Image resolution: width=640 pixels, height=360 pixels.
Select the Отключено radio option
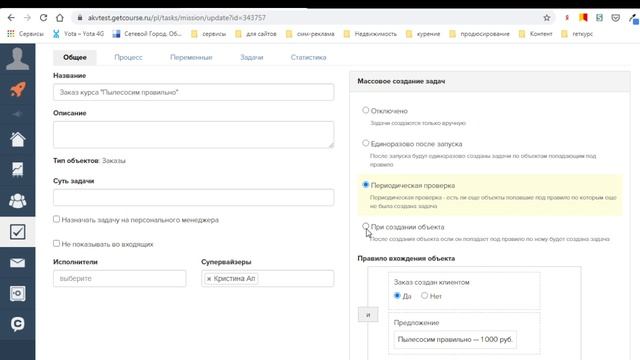pyautogui.click(x=366, y=110)
